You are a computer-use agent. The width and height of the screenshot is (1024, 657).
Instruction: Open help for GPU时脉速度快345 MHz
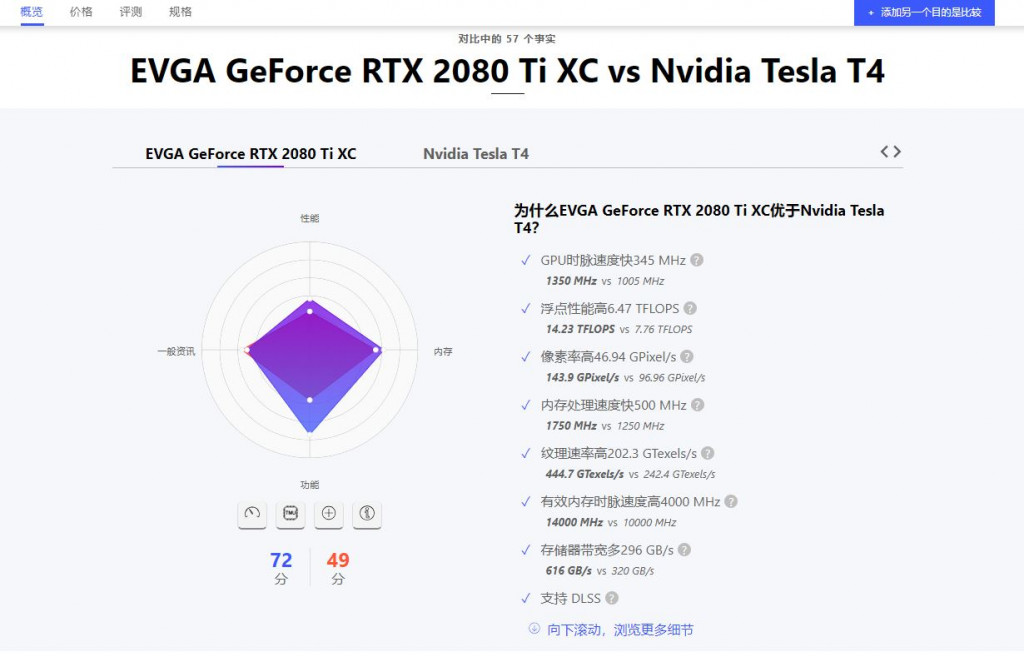pyautogui.click(x=697, y=260)
